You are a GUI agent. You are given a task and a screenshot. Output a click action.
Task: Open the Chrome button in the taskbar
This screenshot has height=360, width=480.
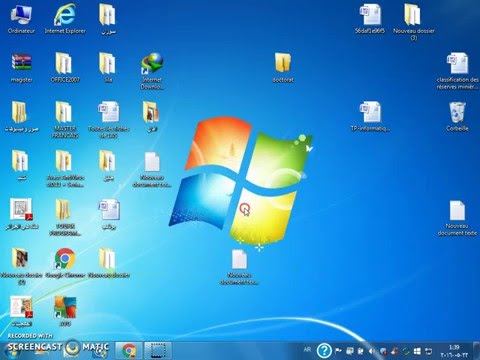(129, 351)
